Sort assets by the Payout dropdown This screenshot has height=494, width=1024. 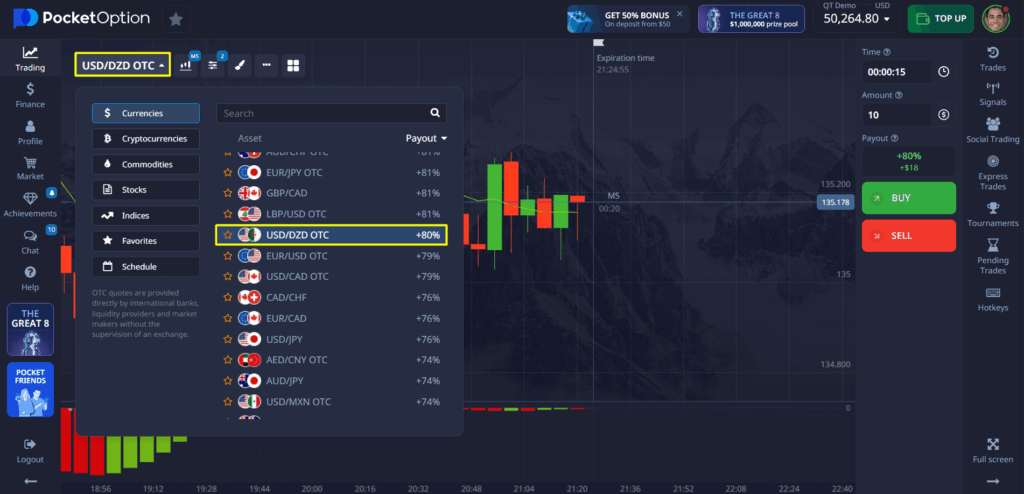click(426, 138)
